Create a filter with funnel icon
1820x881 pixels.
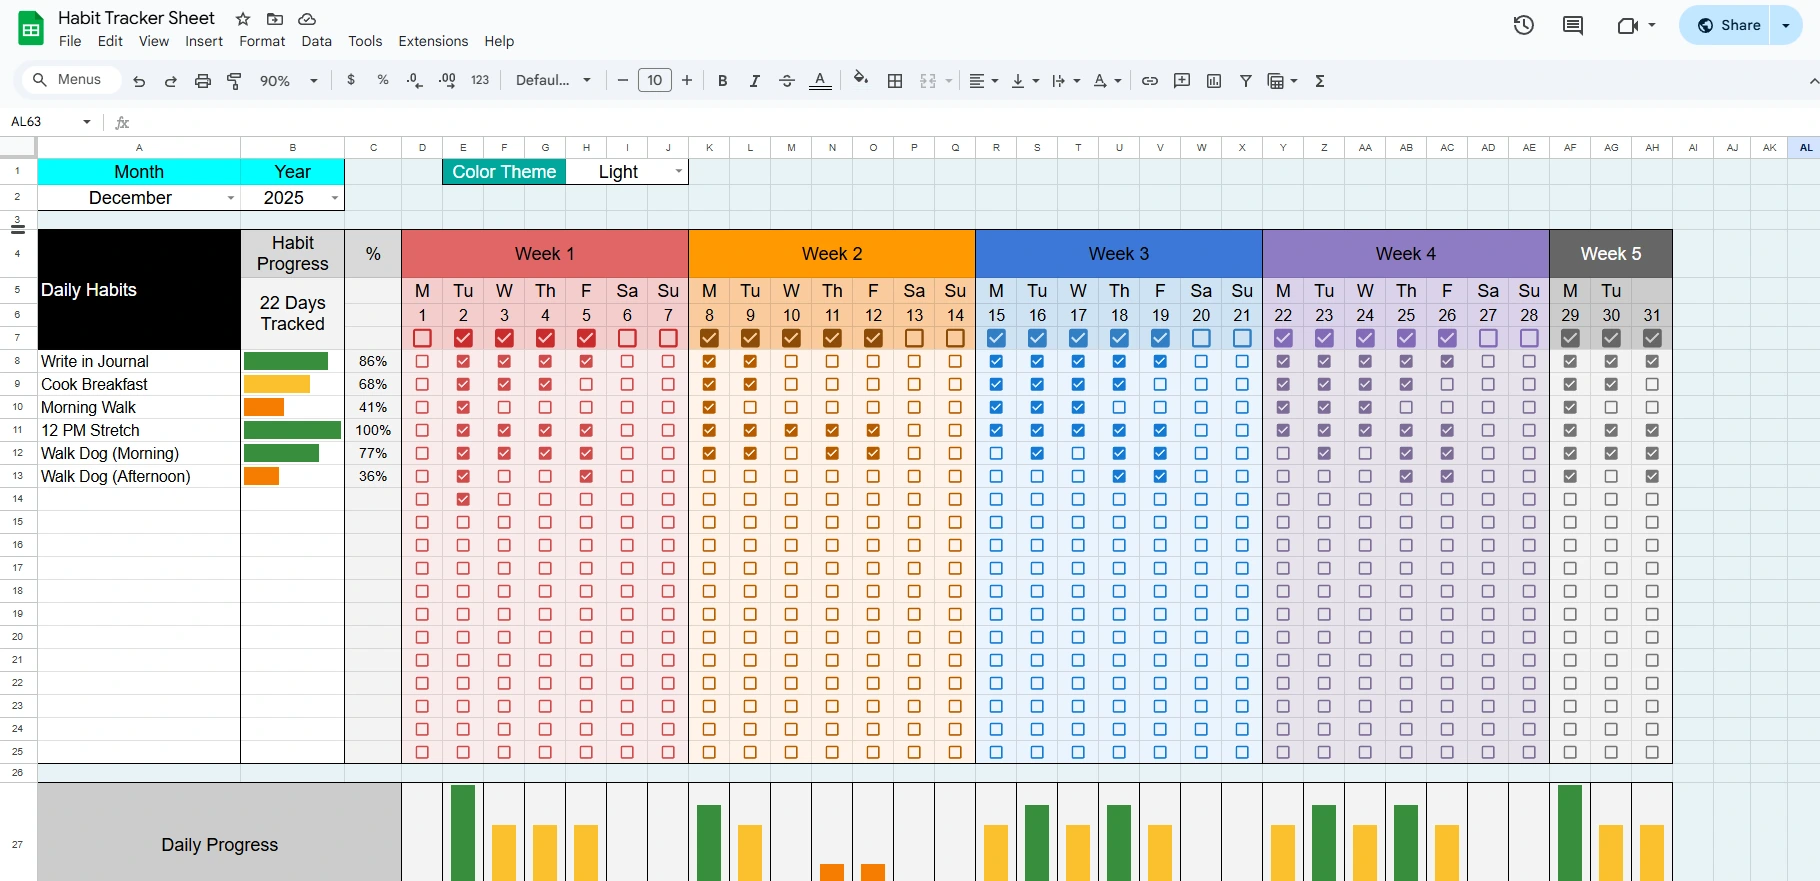pos(1246,81)
